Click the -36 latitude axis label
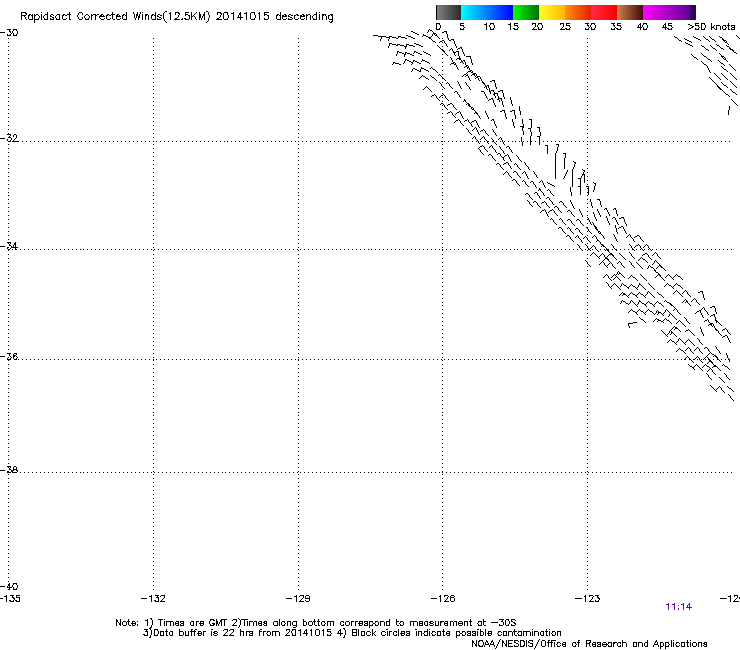Viewport: 740px width, 650px height. [x=9, y=356]
